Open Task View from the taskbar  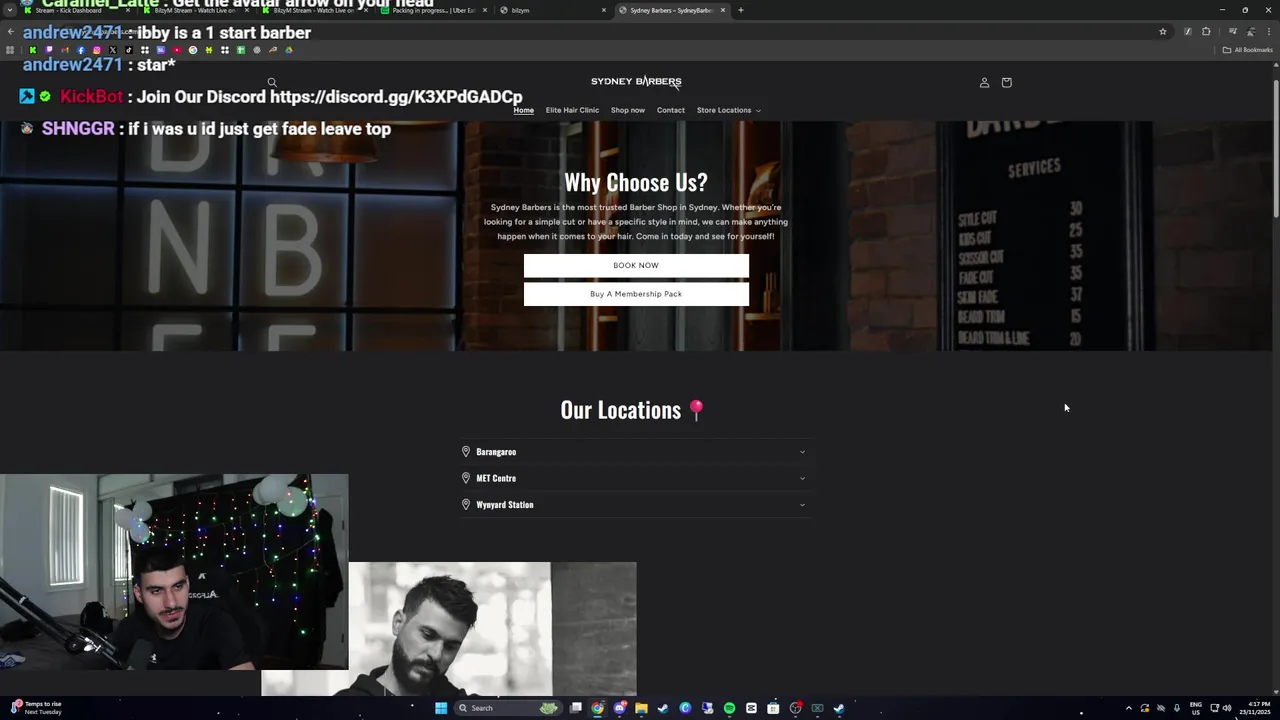575,708
